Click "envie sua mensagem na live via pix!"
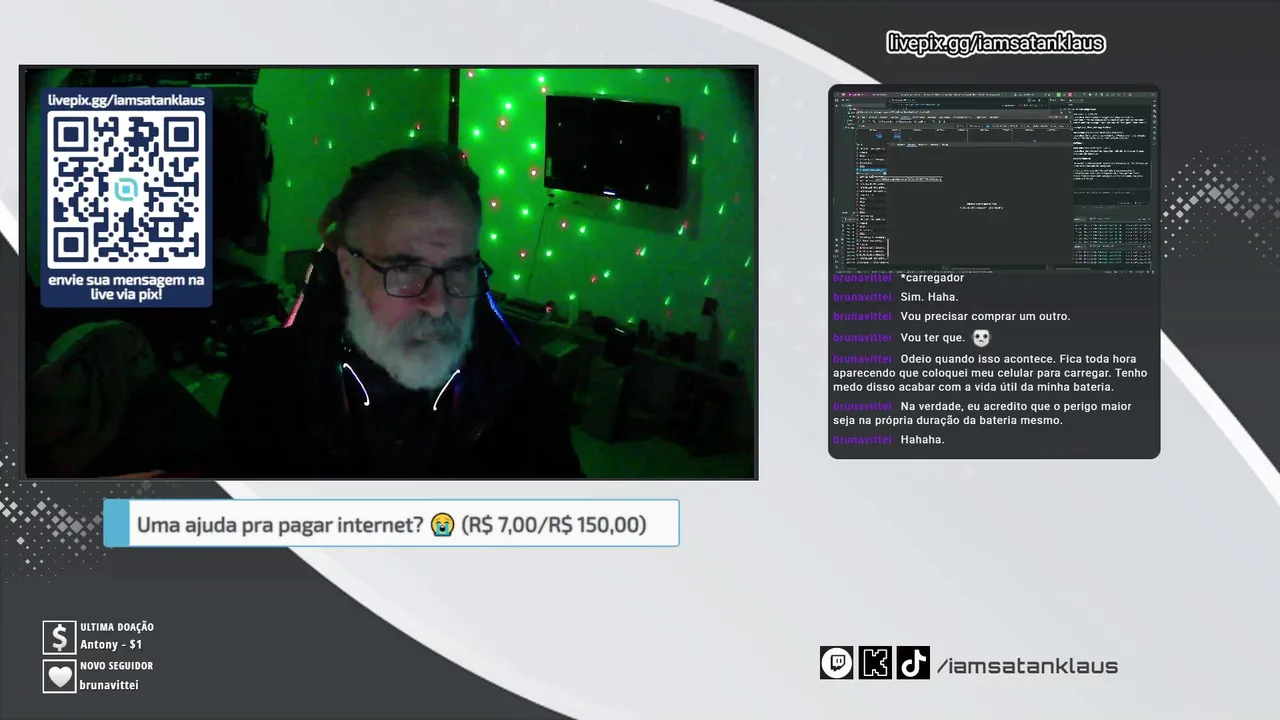Image resolution: width=1280 pixels, height=720 pixels. tap(126, 288)
